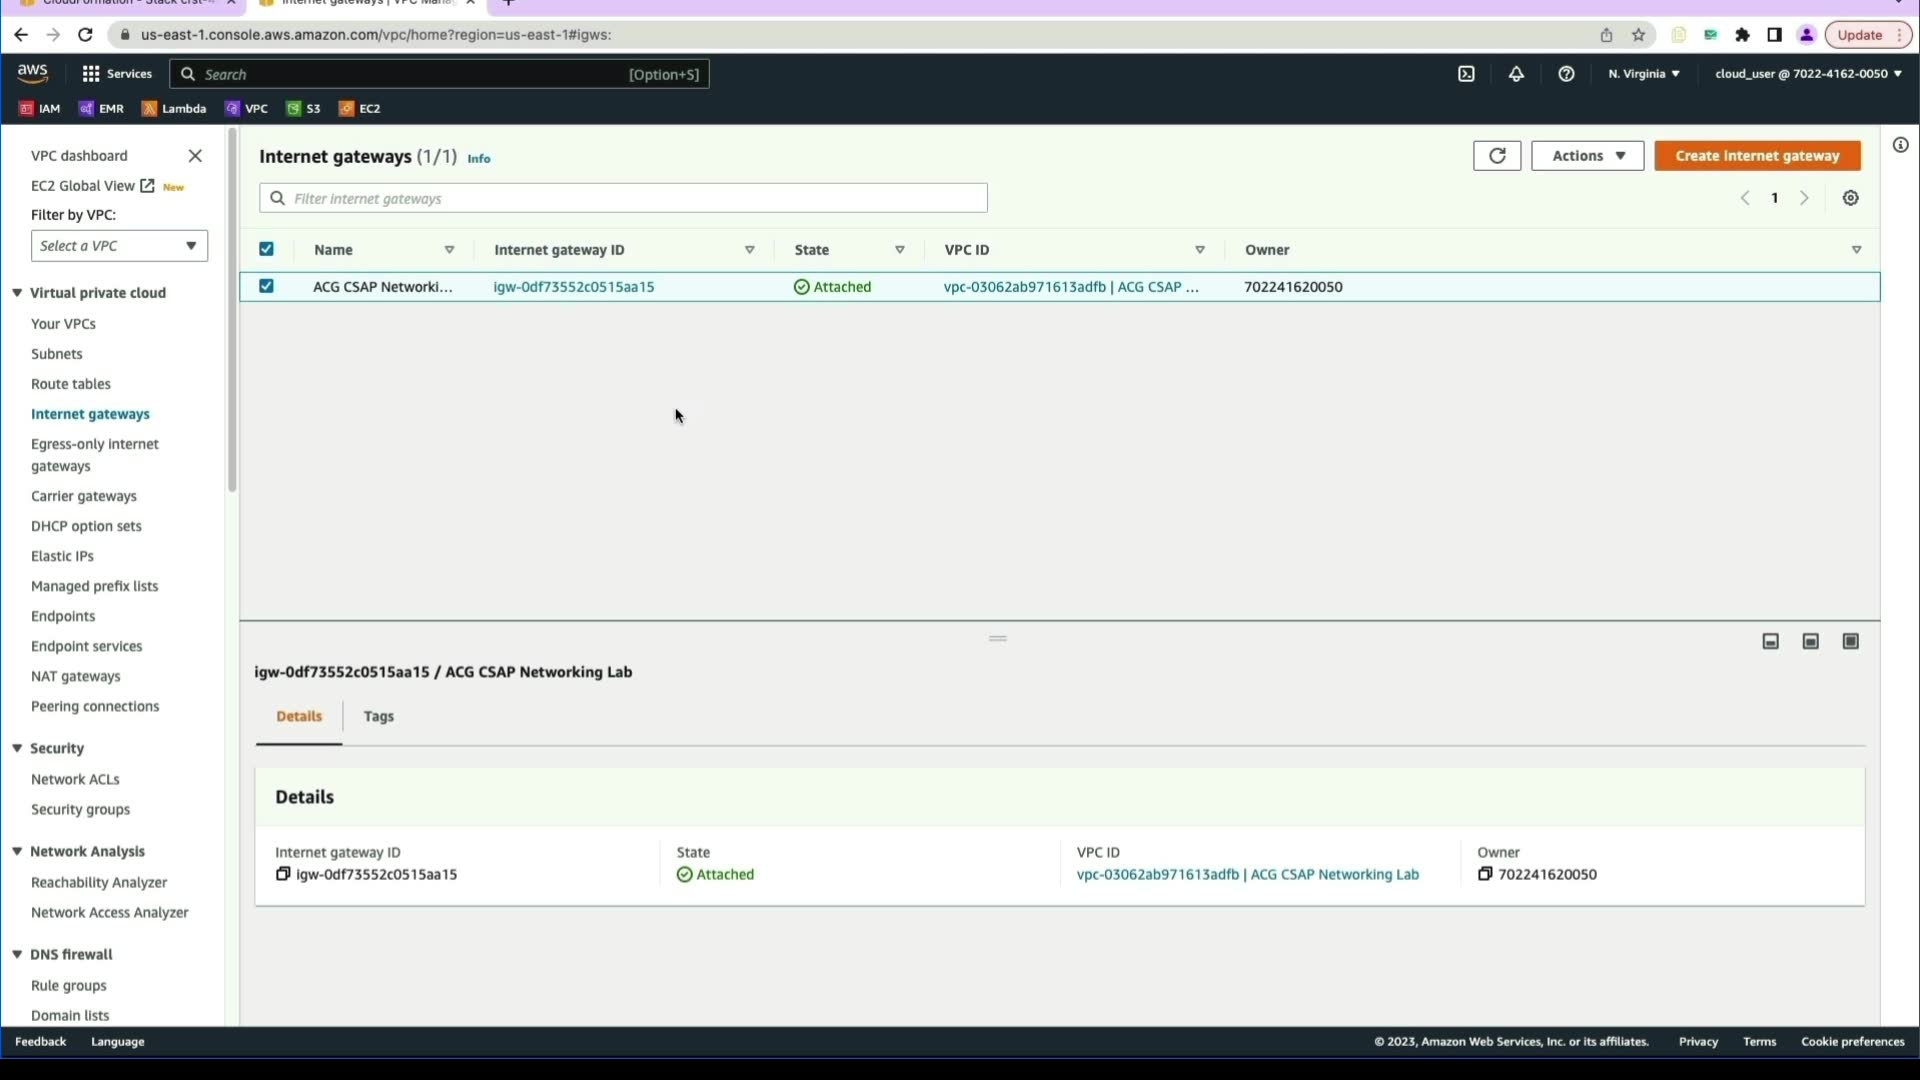Refresh the internet gateways list
1920x1080 pixels.
coord(1497,156)
